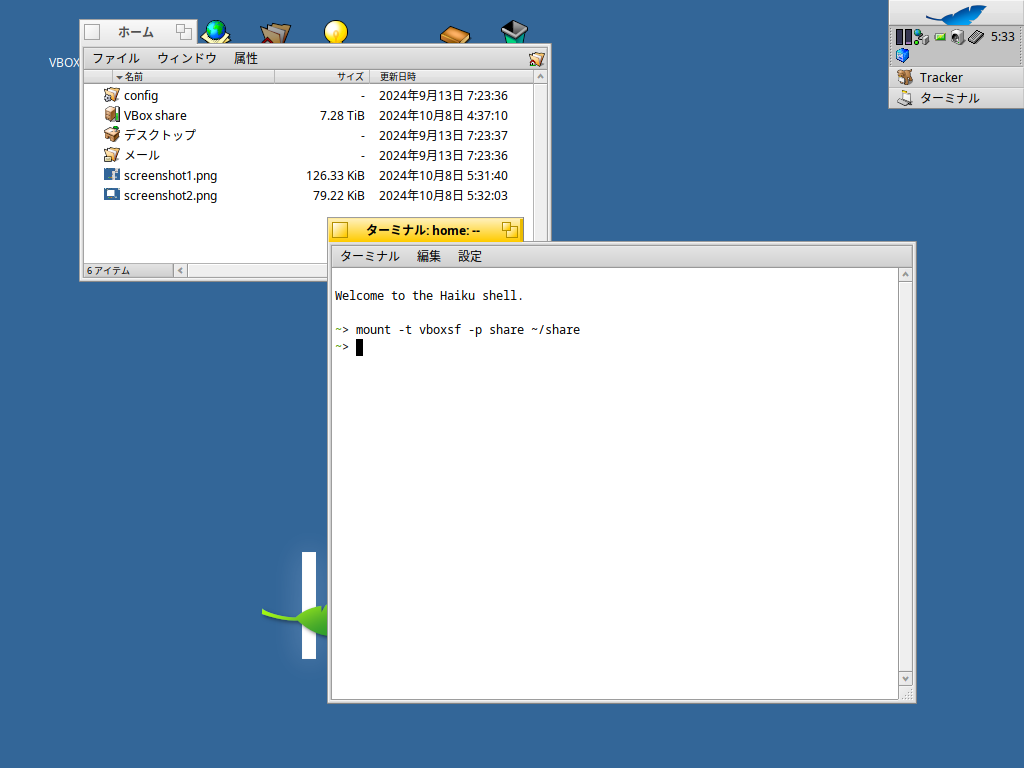
Task: Open the volume speaker tray control
Action: pyautogui.click(x=957, y=37)
